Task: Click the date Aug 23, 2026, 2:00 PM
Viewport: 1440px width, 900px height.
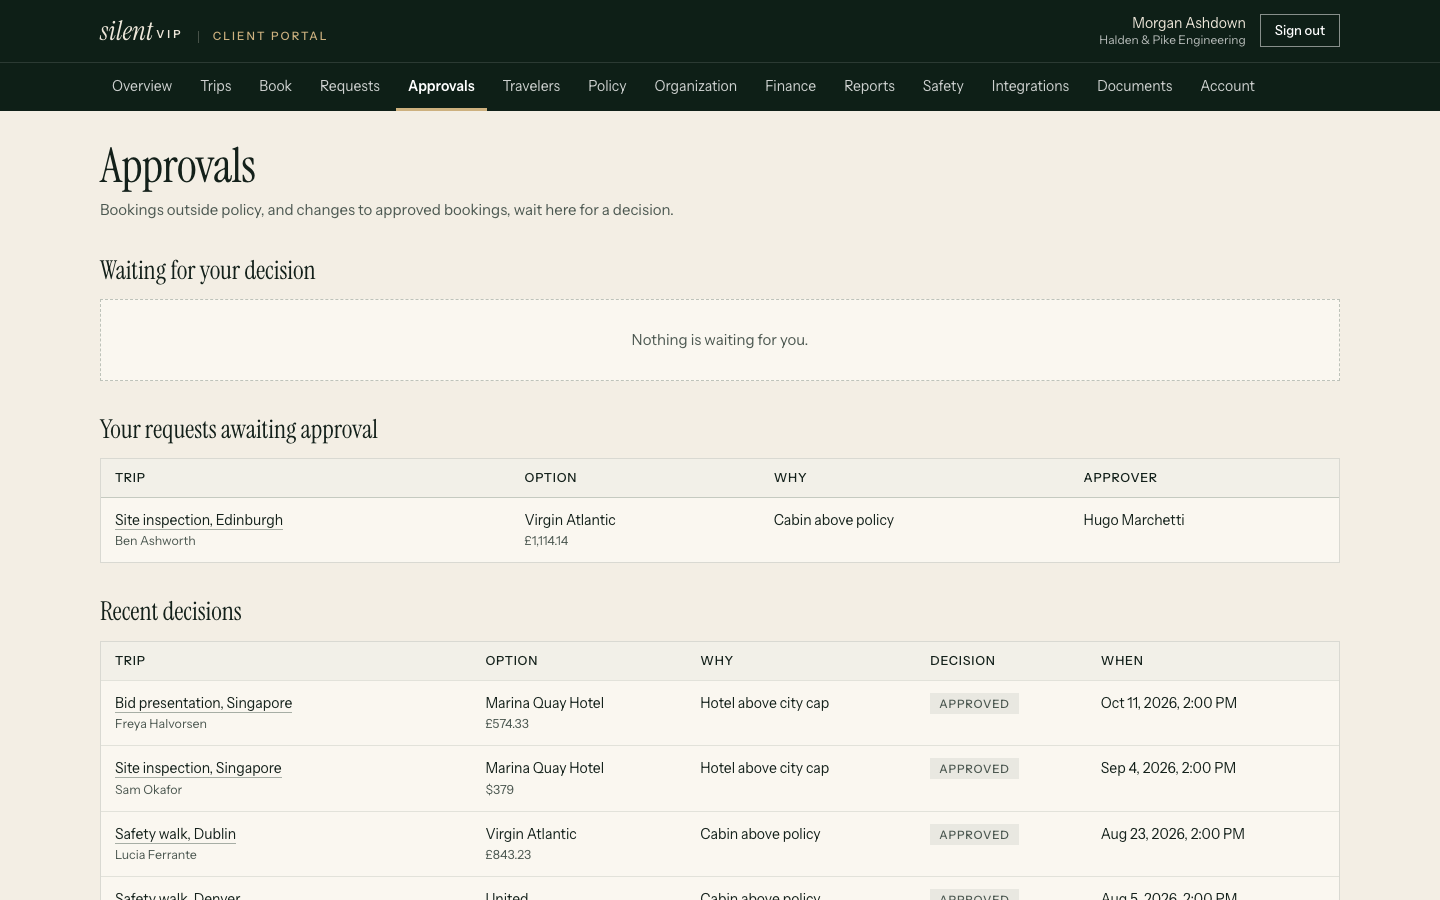Action: tap(1172, 834)
